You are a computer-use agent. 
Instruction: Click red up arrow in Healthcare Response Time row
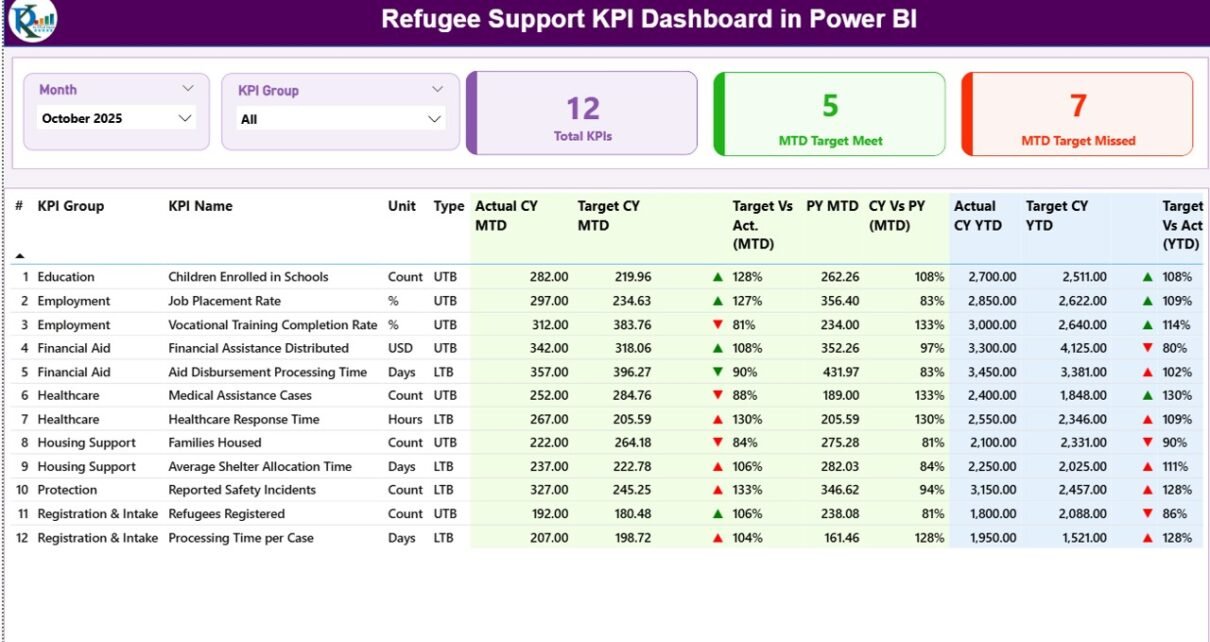pos(717,420)
